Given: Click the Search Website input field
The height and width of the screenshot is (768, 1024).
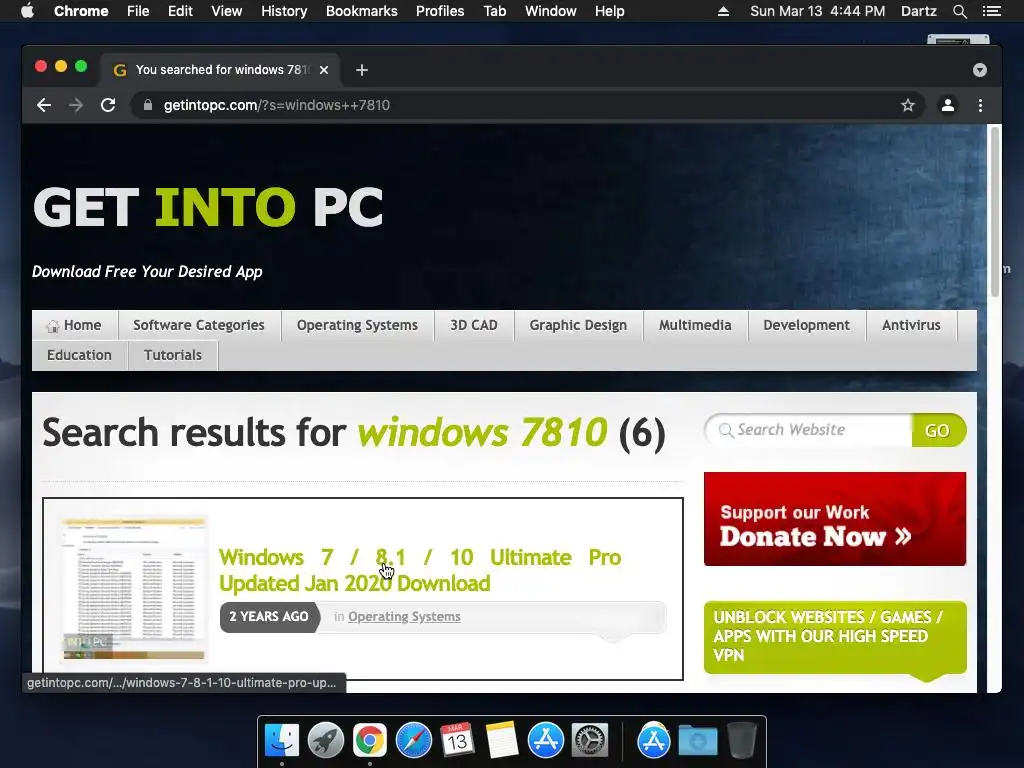Looking at the screenshot, I should click(808, 430).
